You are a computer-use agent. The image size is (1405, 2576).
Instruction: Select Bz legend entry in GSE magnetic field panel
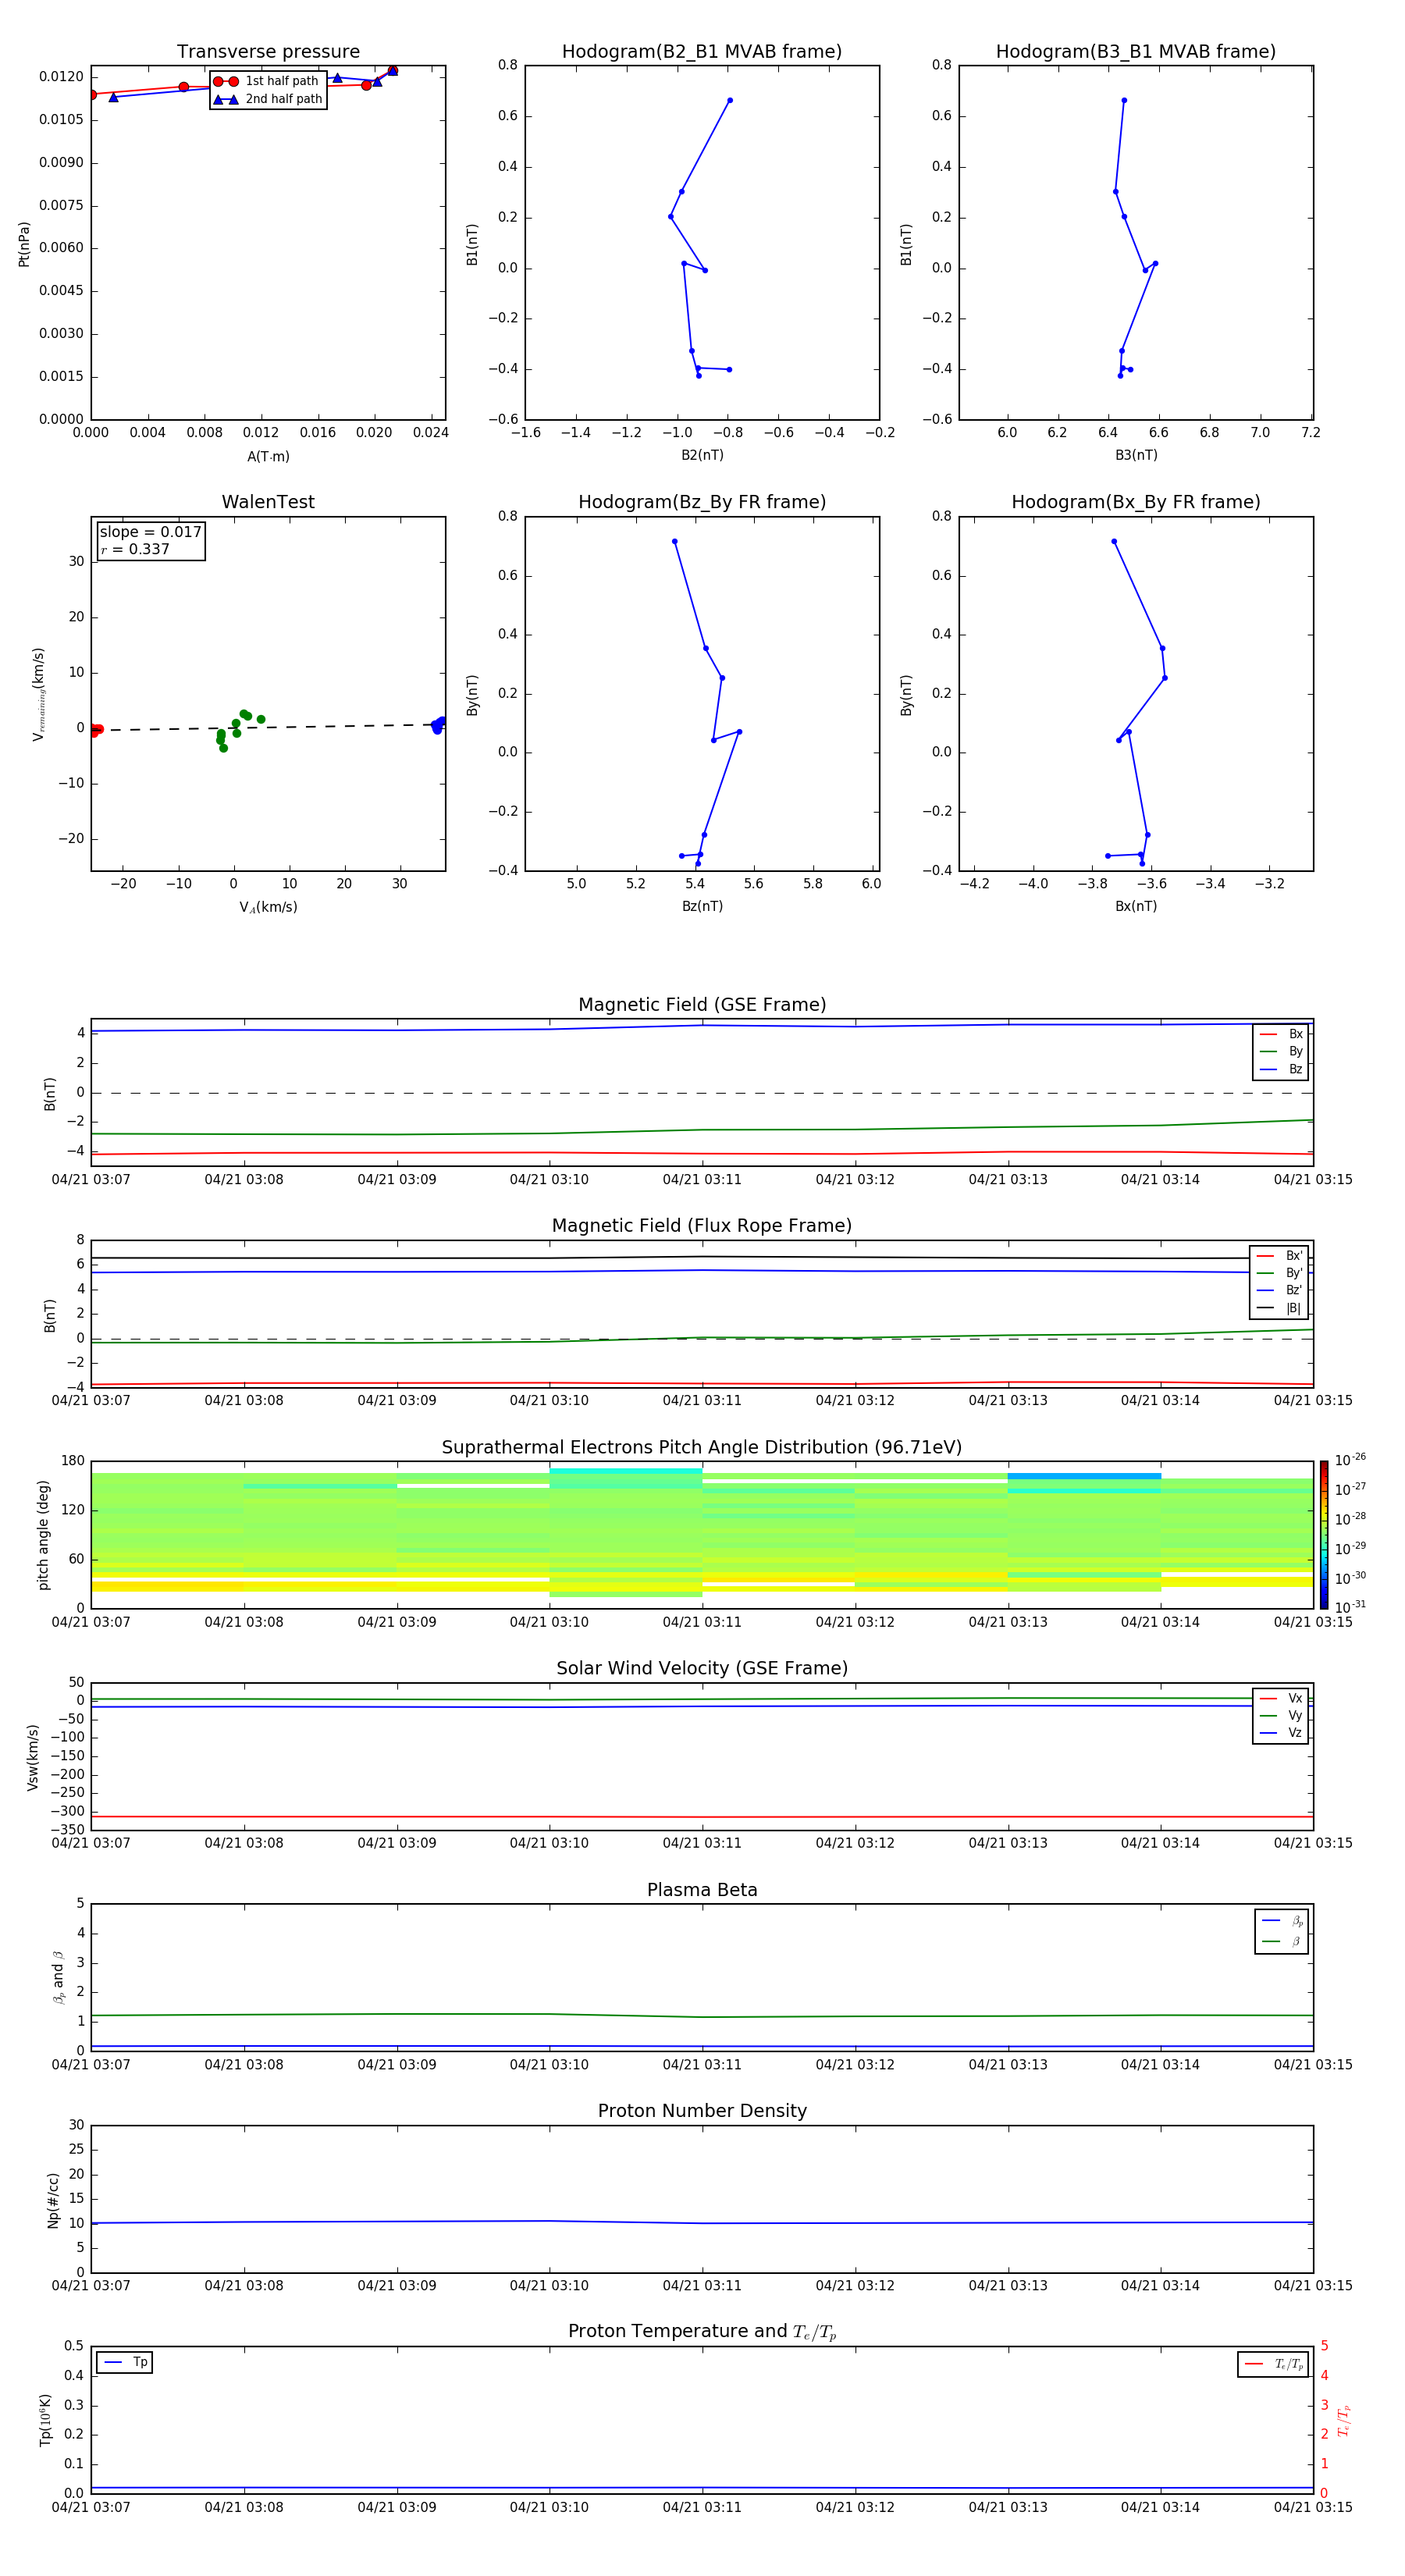(x=1281, y=1069)
